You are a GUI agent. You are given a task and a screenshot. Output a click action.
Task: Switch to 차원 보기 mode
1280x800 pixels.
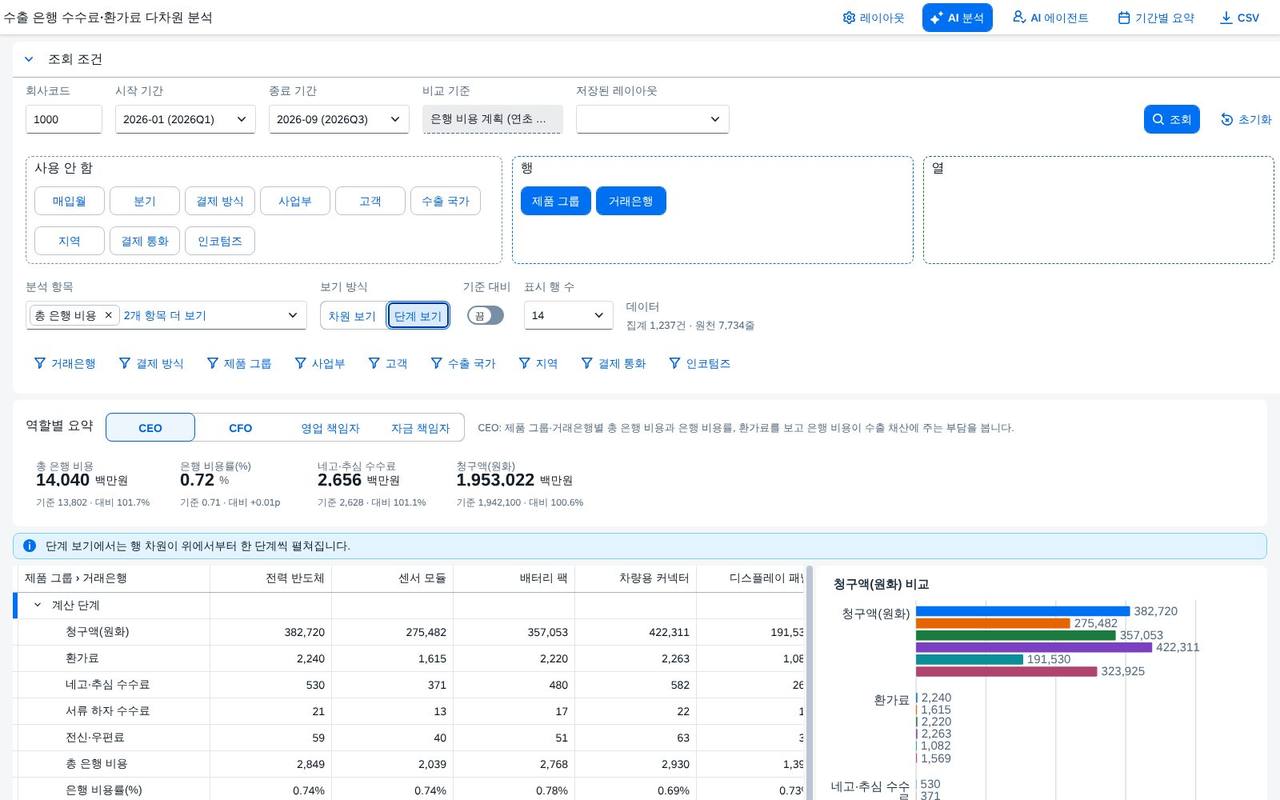[x=352, y=316]
